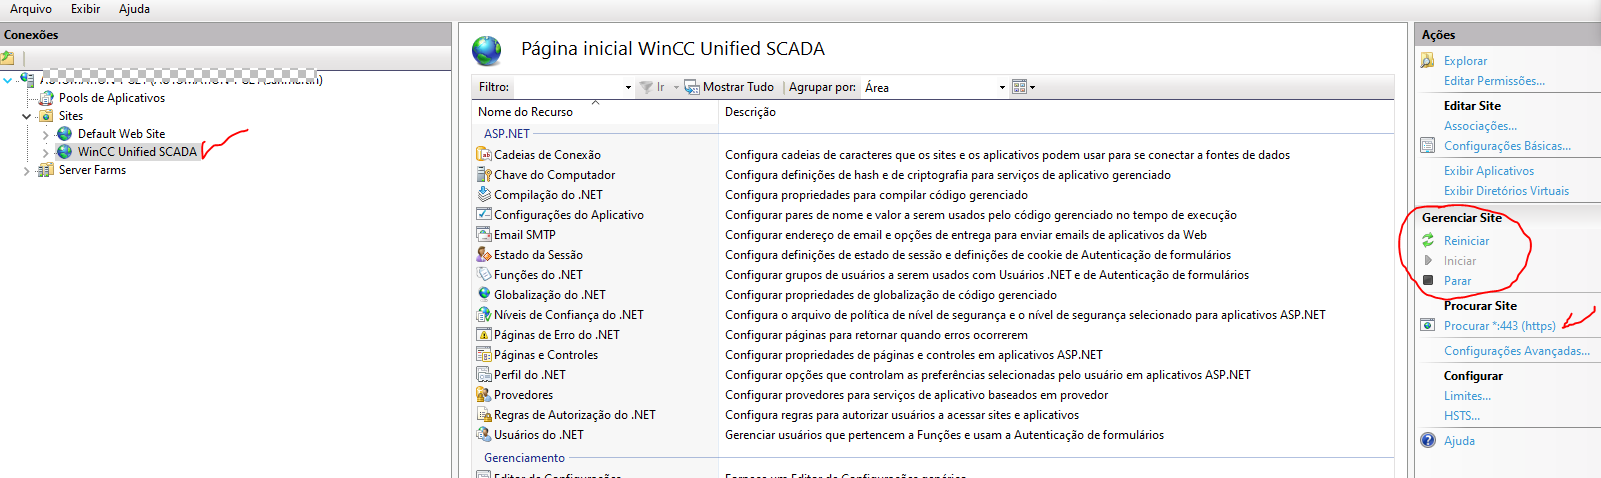Viewport: 1601px width, 478px height.
Task: Expand the Server Farms node
Action: [x=27, y=170]
